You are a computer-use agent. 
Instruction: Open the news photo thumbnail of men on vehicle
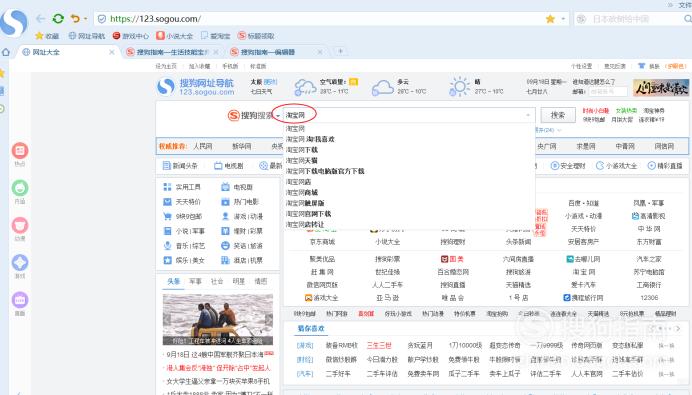(x=218, y=320)
